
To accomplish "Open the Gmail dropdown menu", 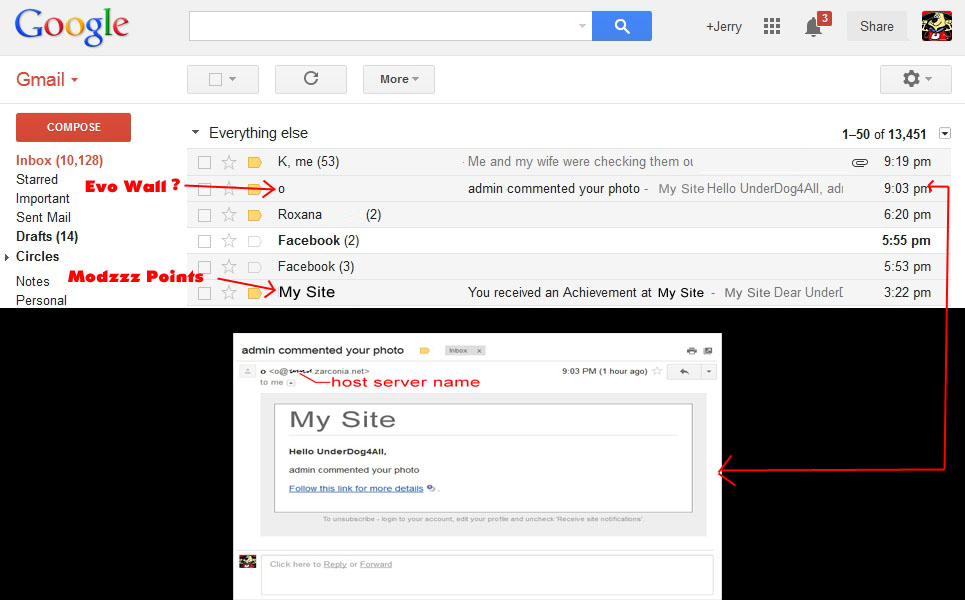I will tap(47, 79).
